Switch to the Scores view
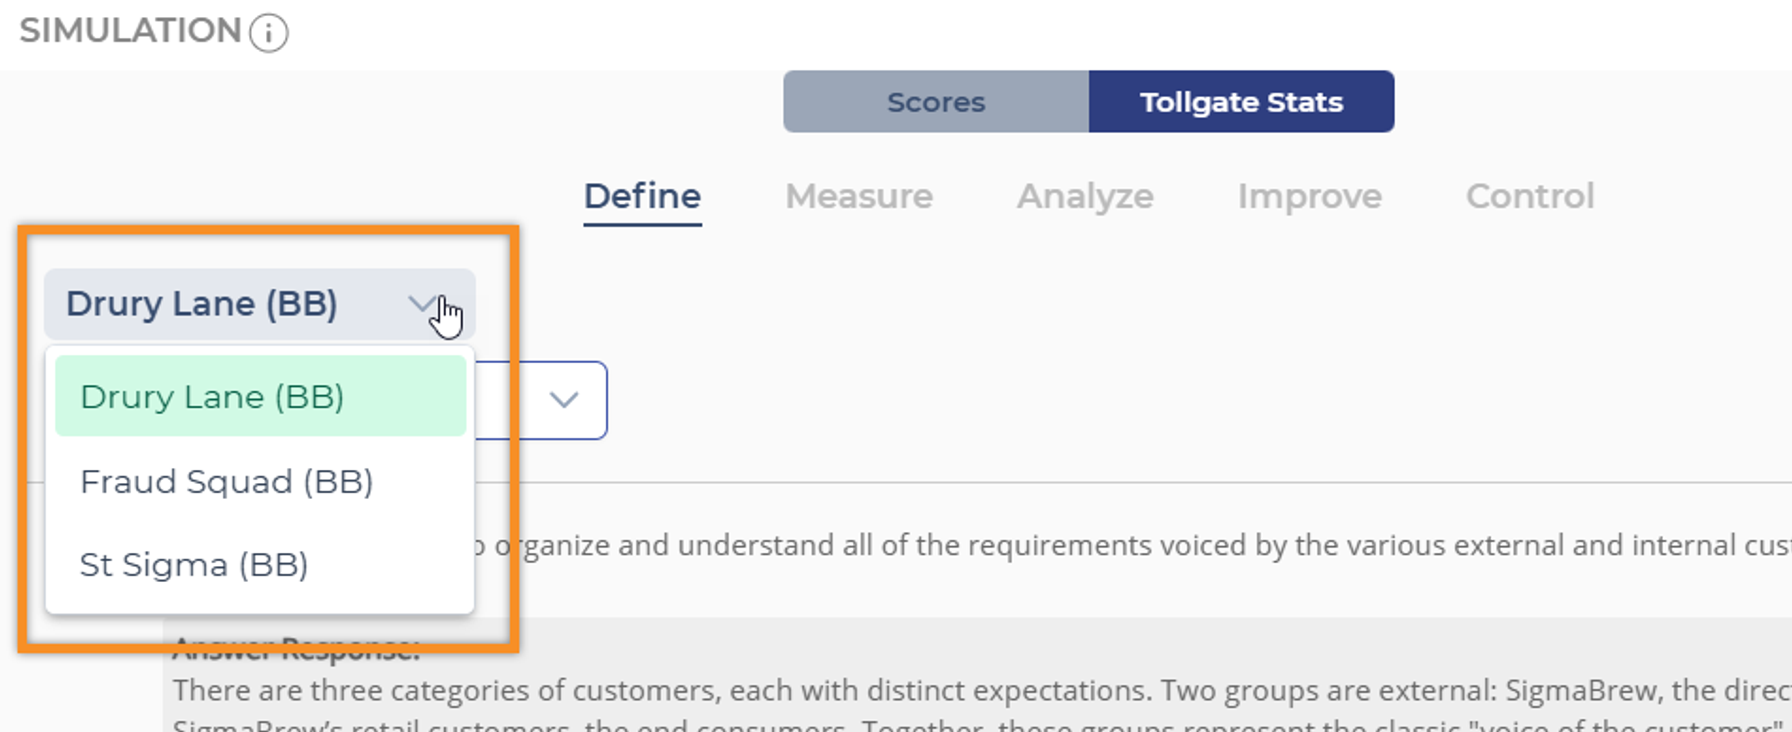 pos(936,102)
